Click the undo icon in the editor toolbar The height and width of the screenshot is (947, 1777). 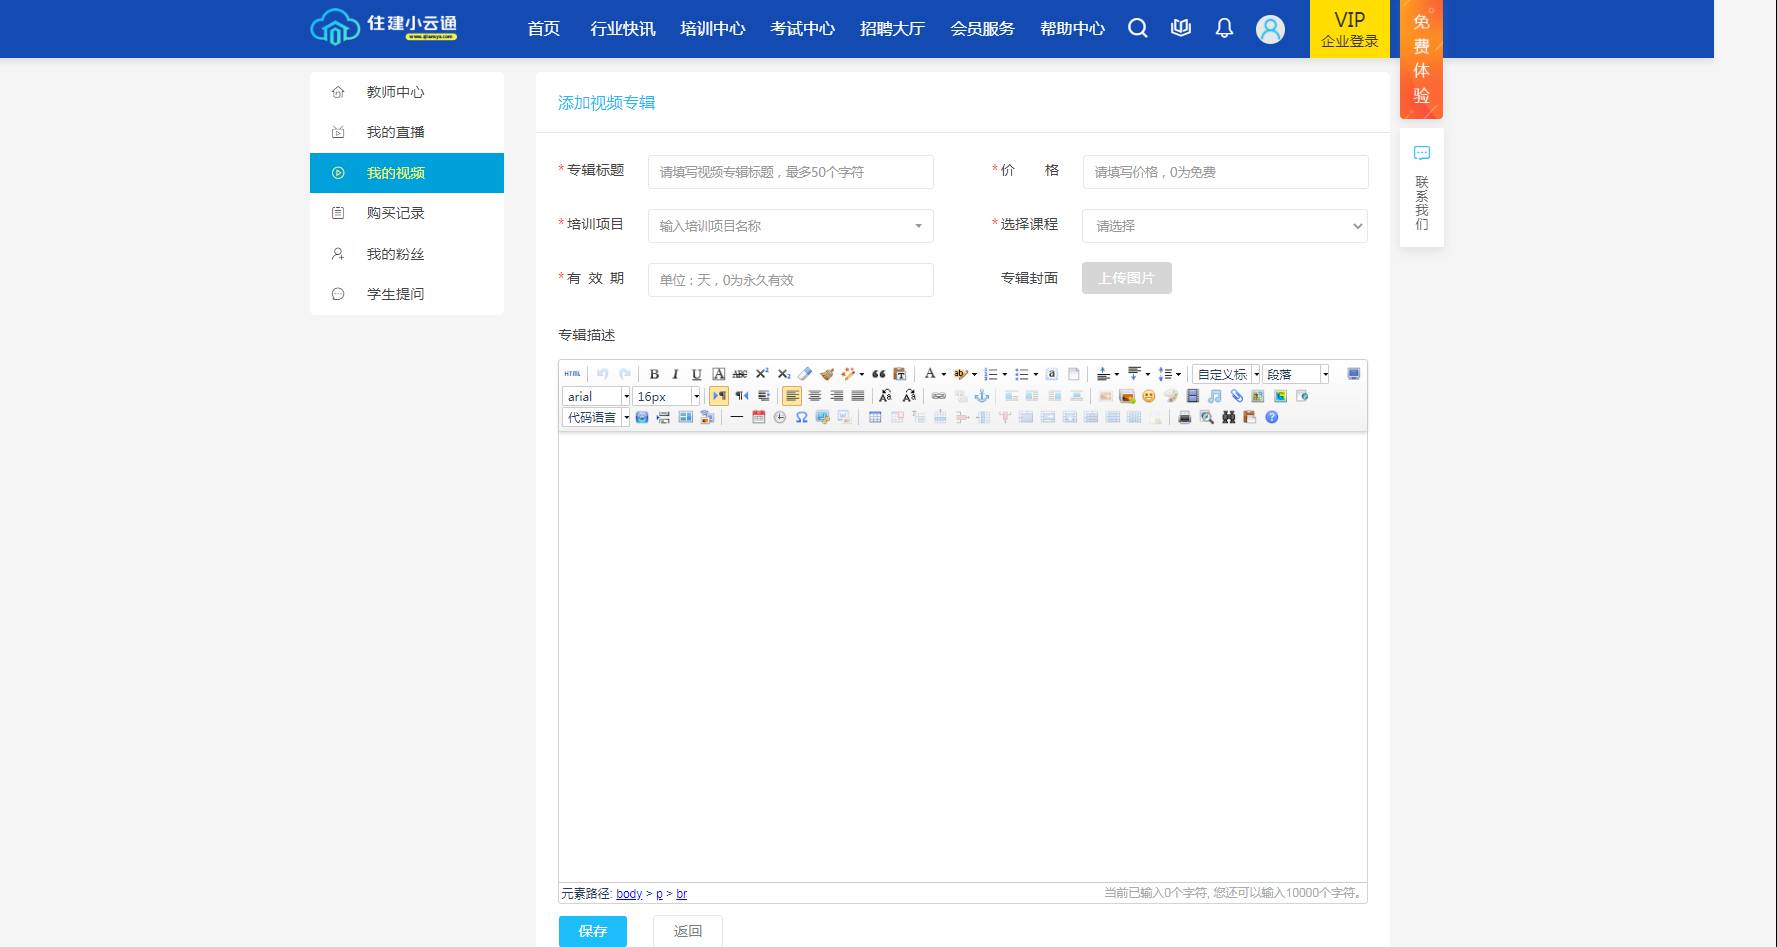click(602, 374)
